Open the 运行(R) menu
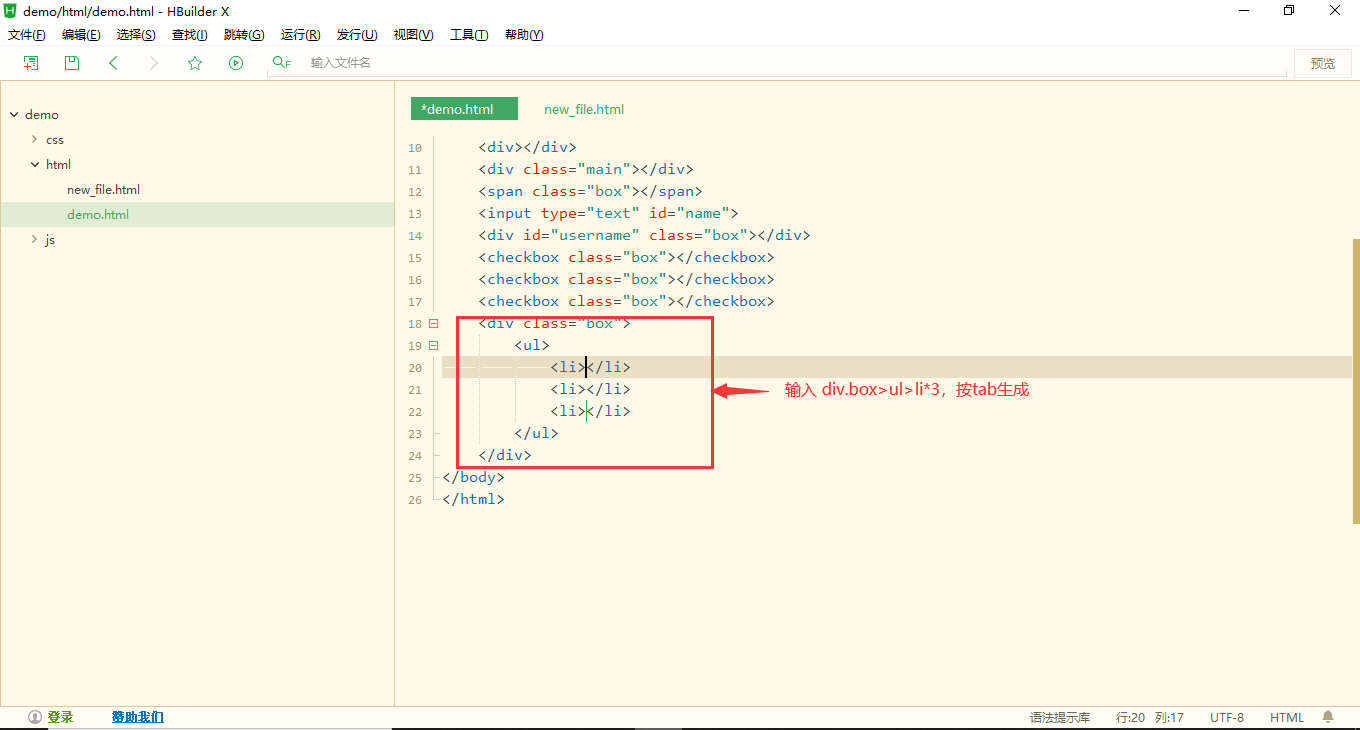 click(x=300, y=35)
